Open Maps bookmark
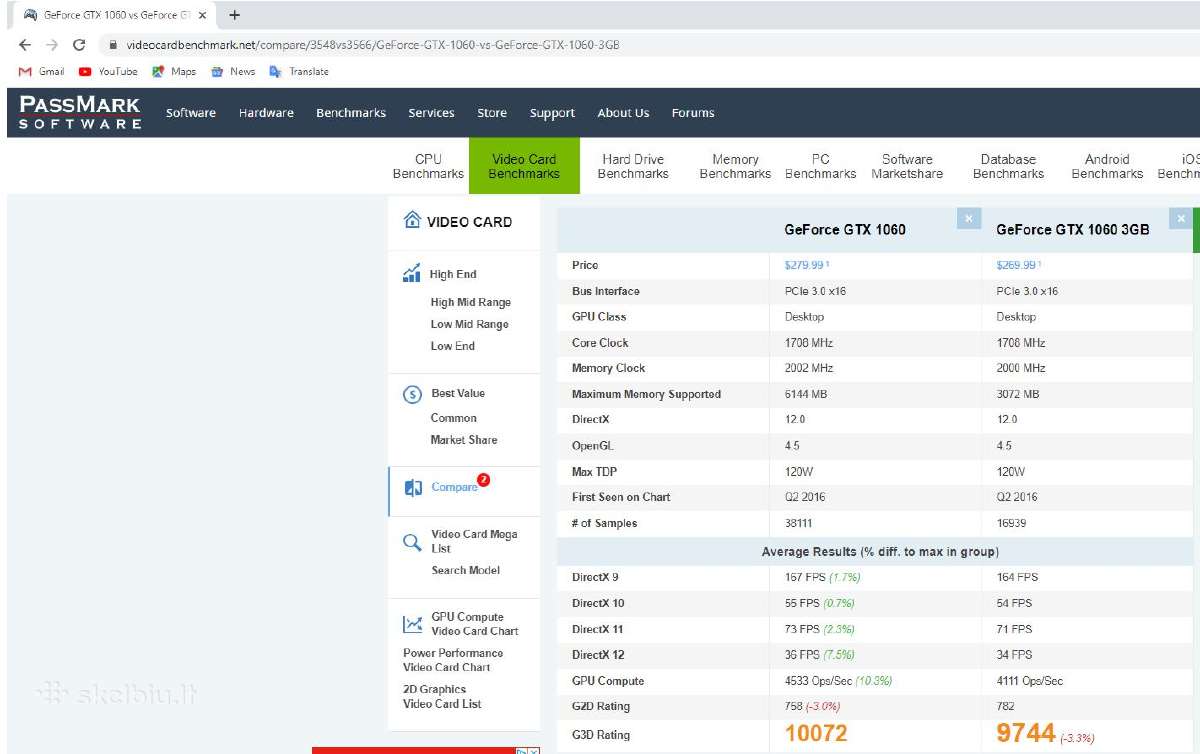Screen dimensions: 1200x754 tap(174, 71)
